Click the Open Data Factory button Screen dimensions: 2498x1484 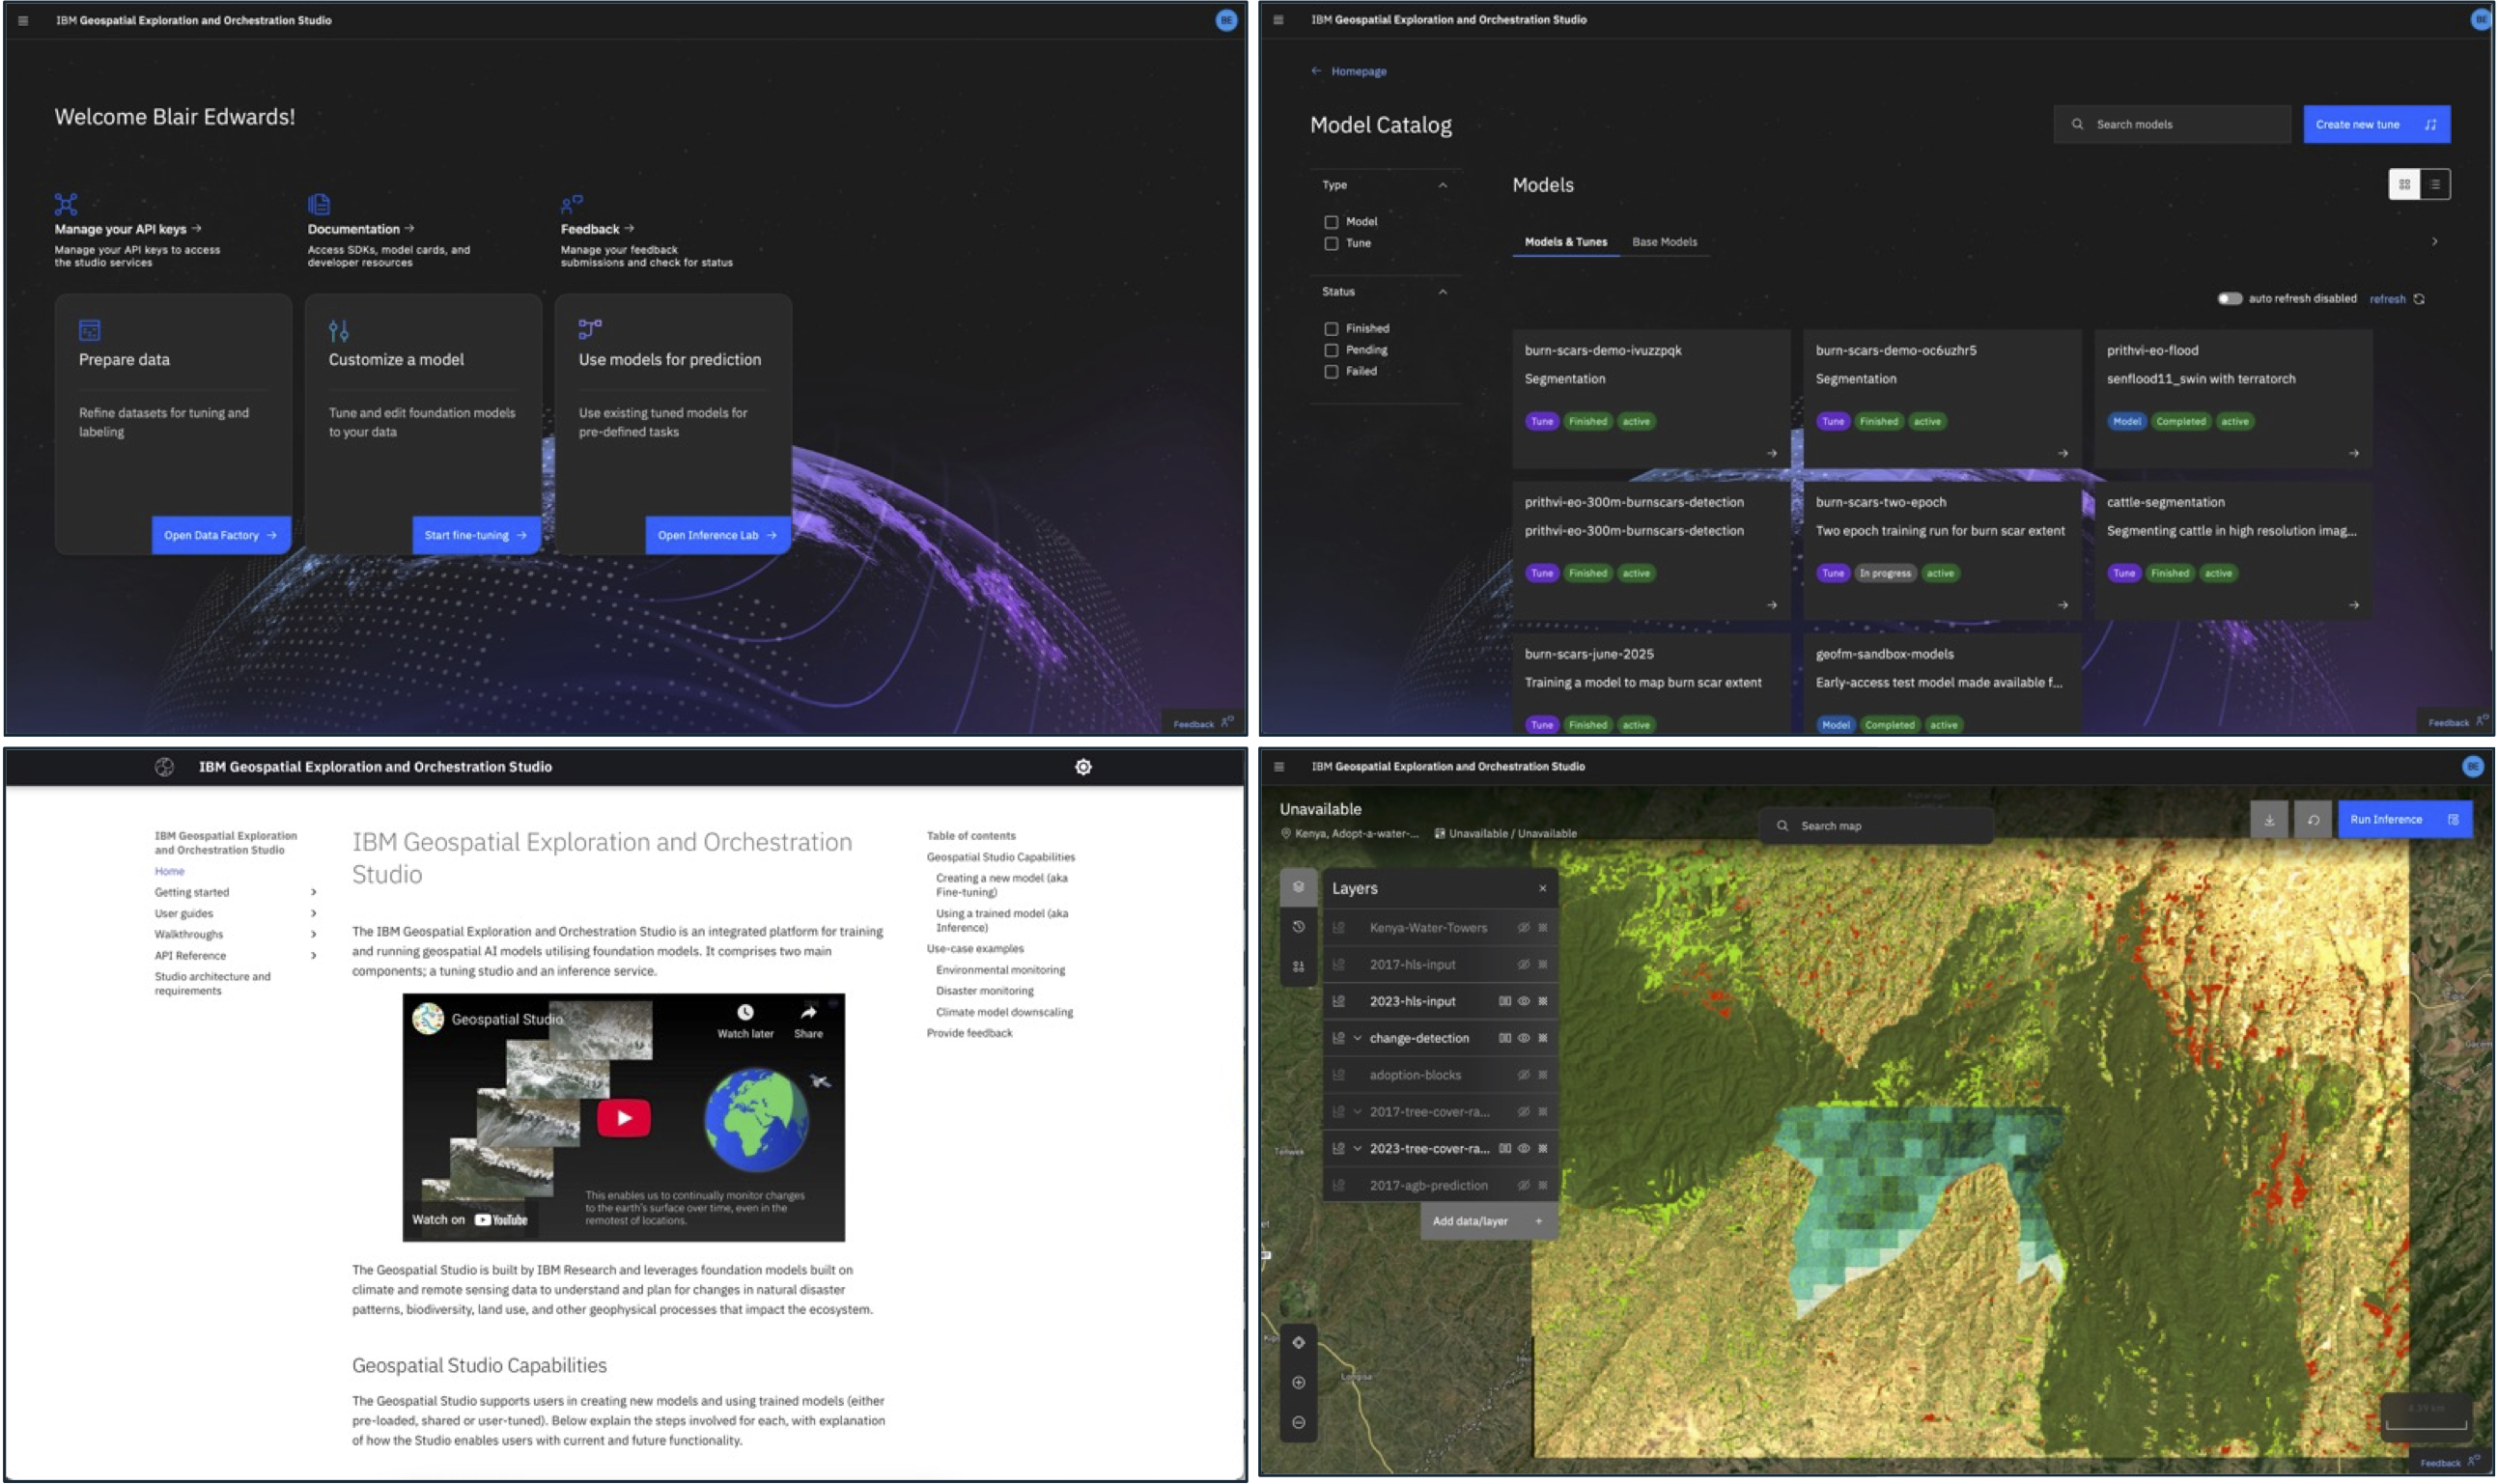coord(221,535)
